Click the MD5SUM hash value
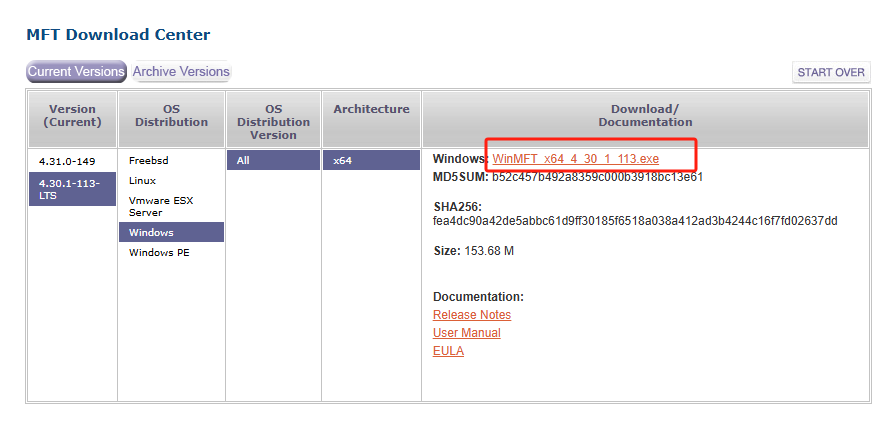The height and width of the screenshot is (421, 890). [x=598, y=177]
